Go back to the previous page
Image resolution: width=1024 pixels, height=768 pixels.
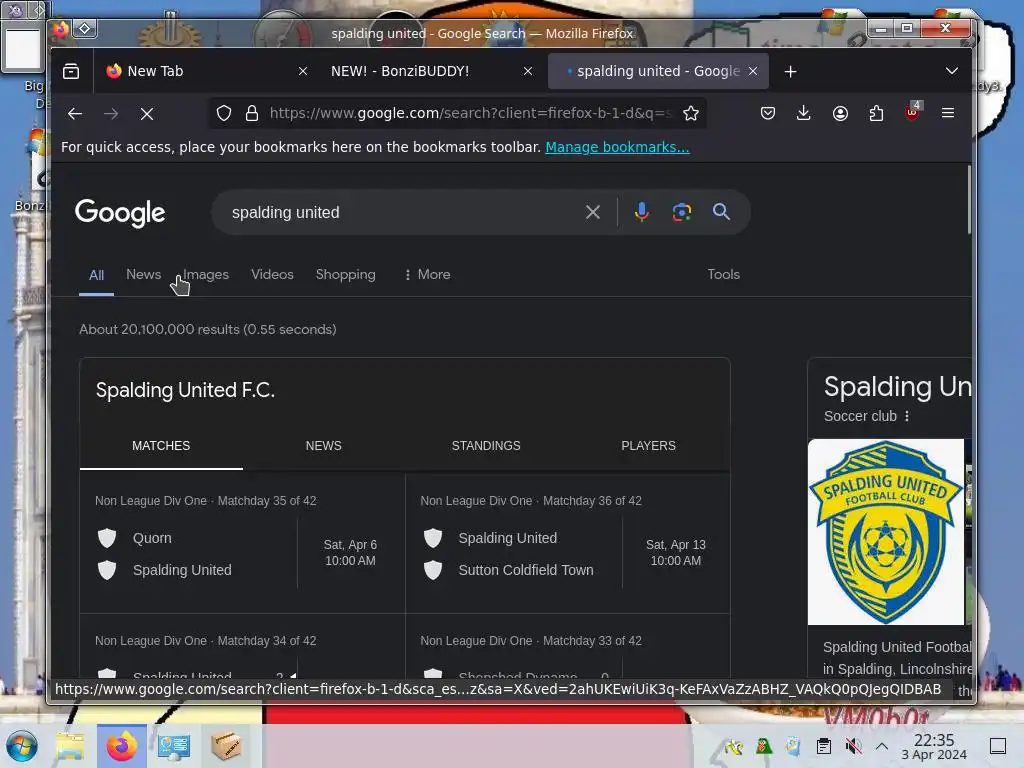pyautogui.click(x=75, y=114)
